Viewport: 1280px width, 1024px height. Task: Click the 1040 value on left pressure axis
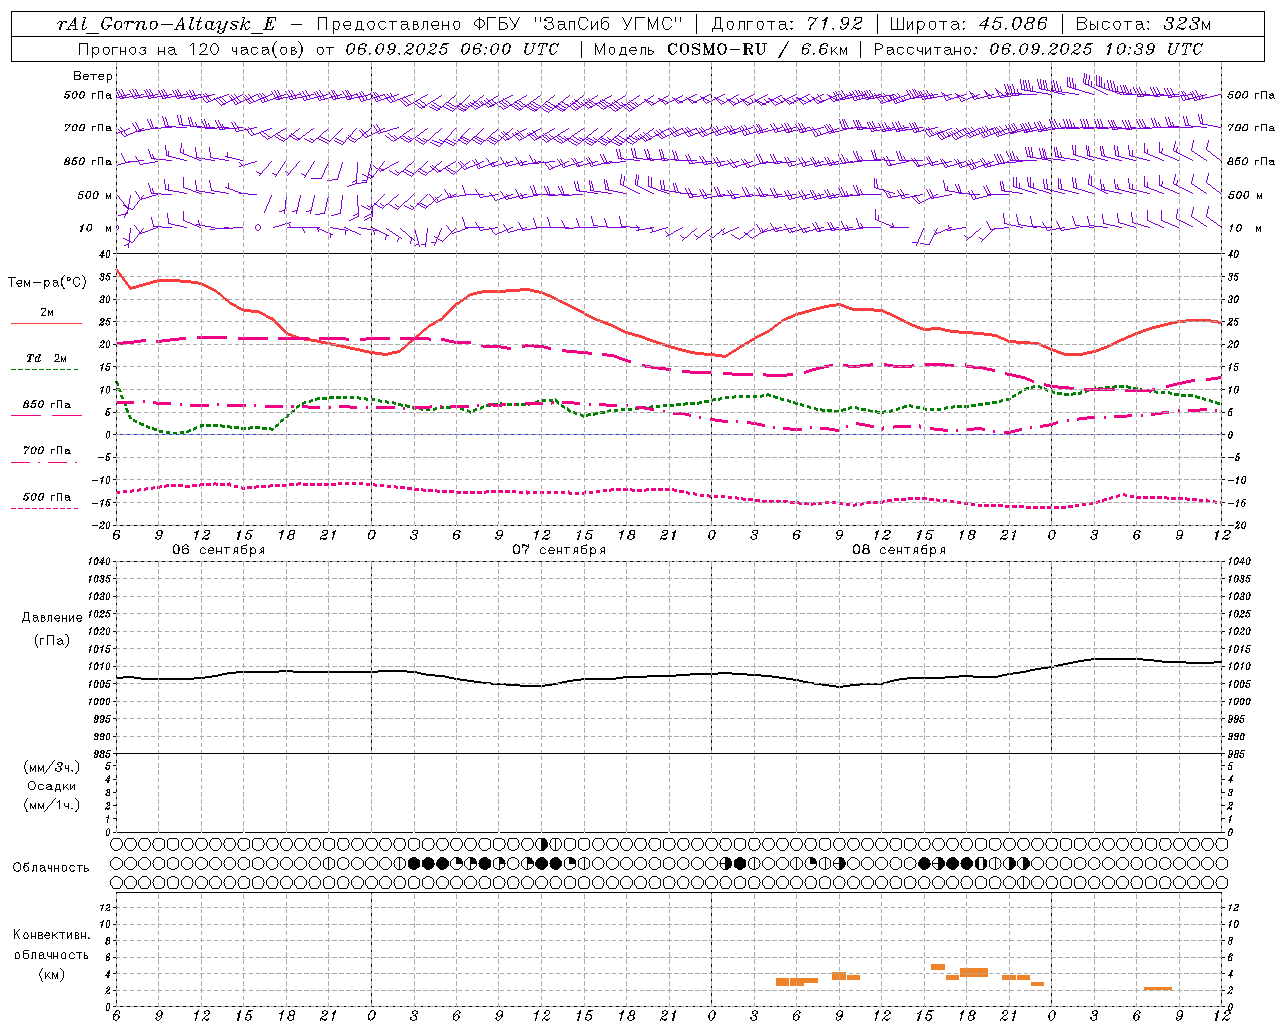coord(97,562)
